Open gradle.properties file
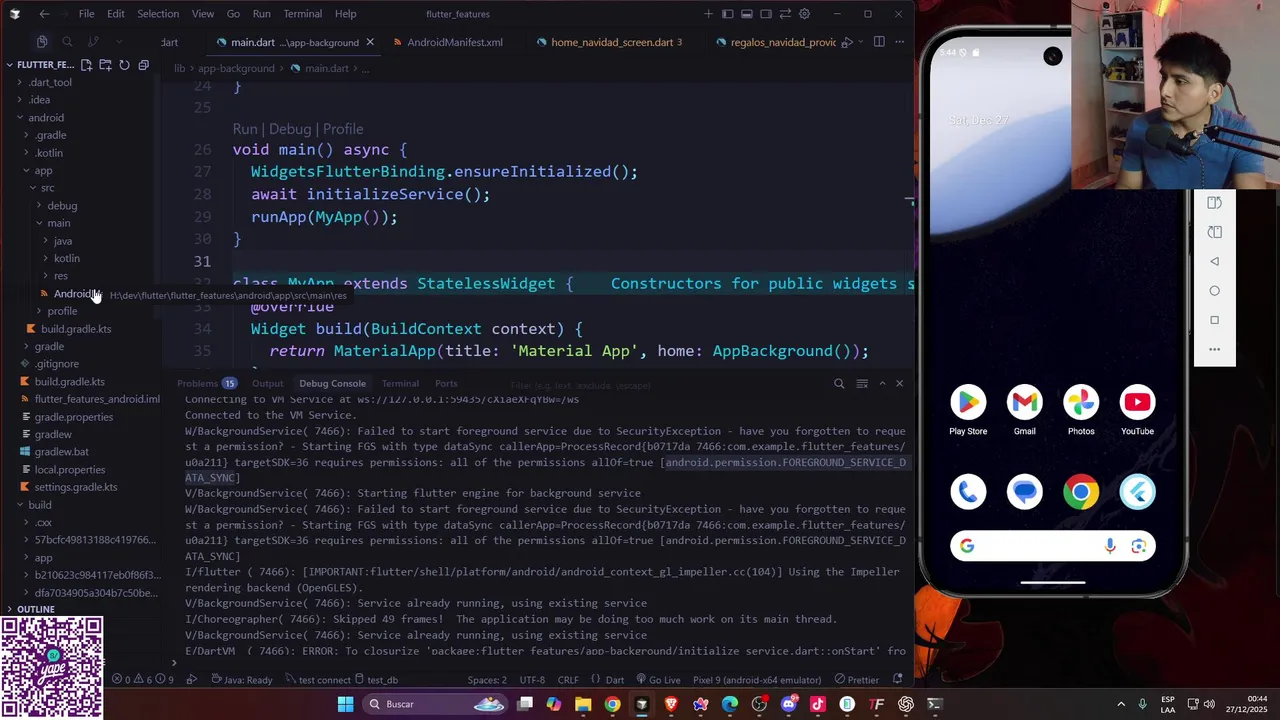This screenshot has width=1280, height=720. 73,417
